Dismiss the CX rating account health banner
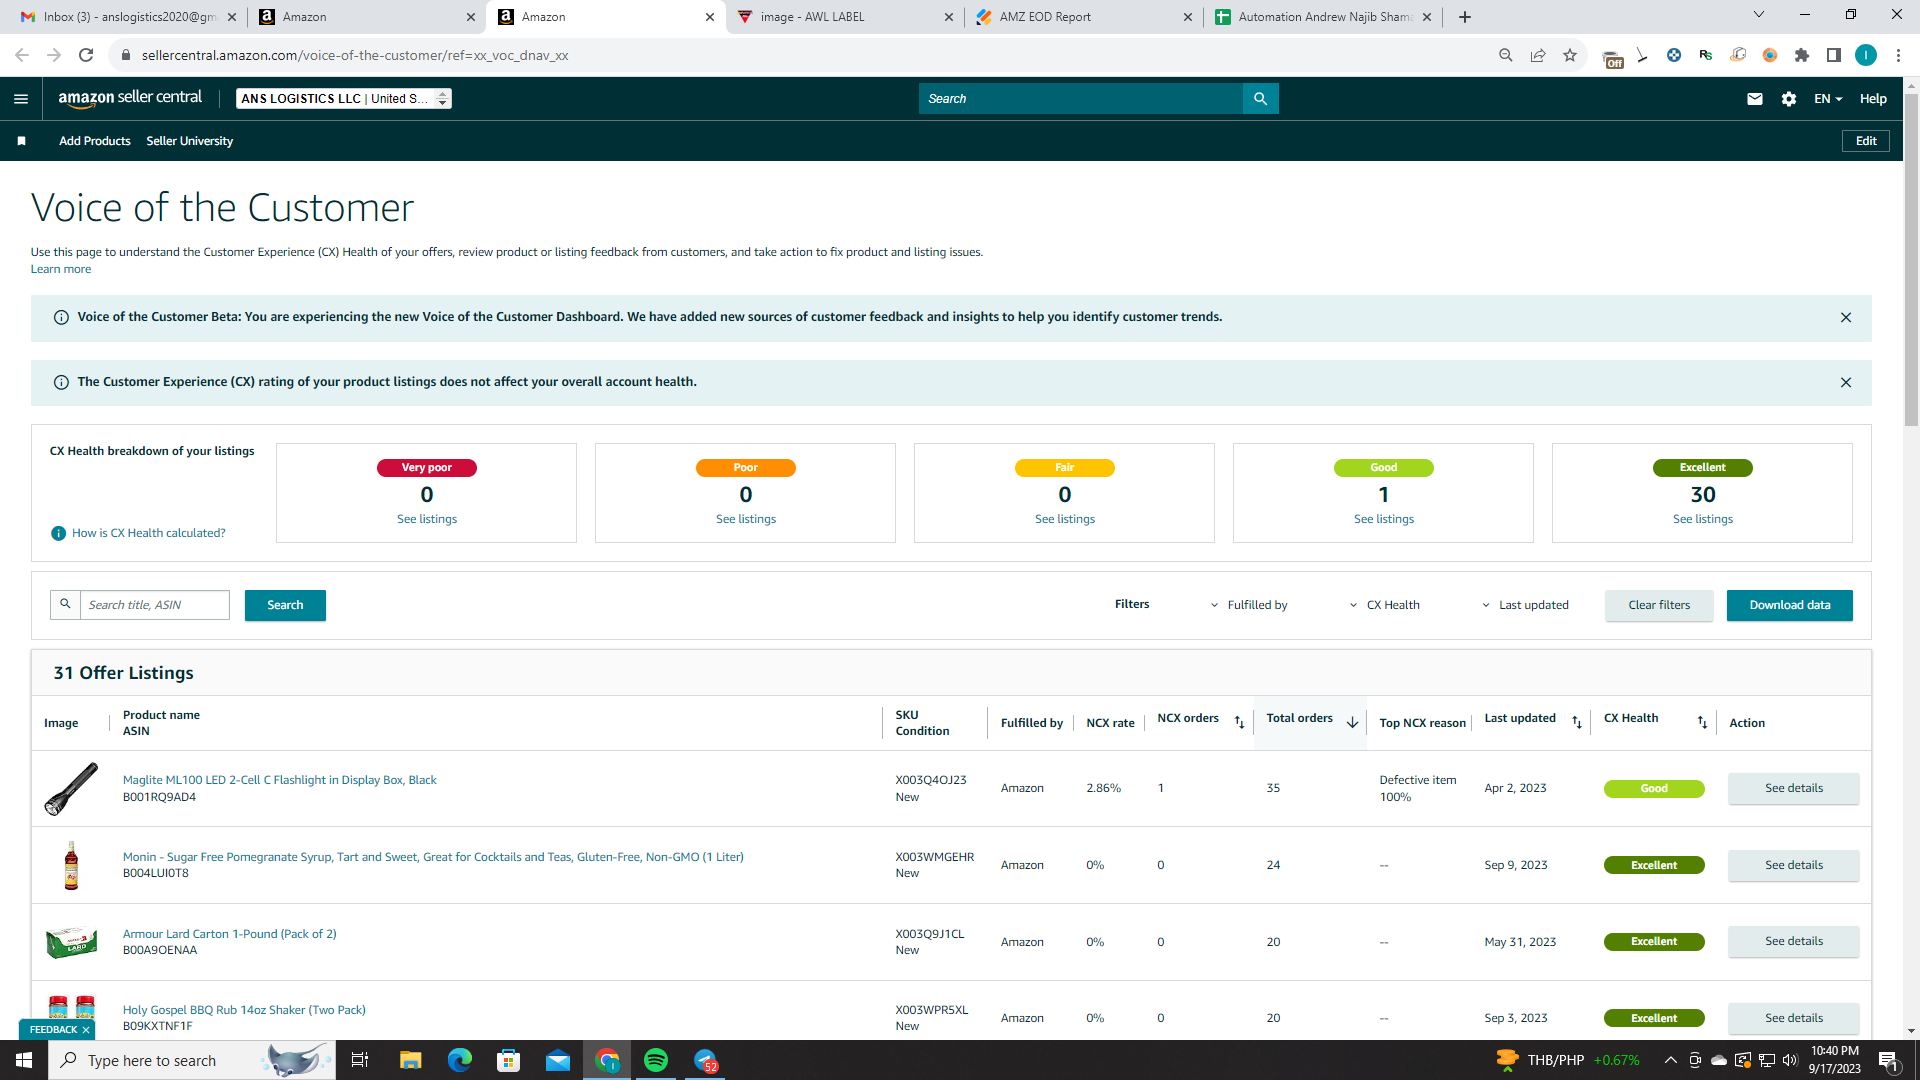Image resolution: width=1920 pixels, height=1080 pixels. [1846, 383]
